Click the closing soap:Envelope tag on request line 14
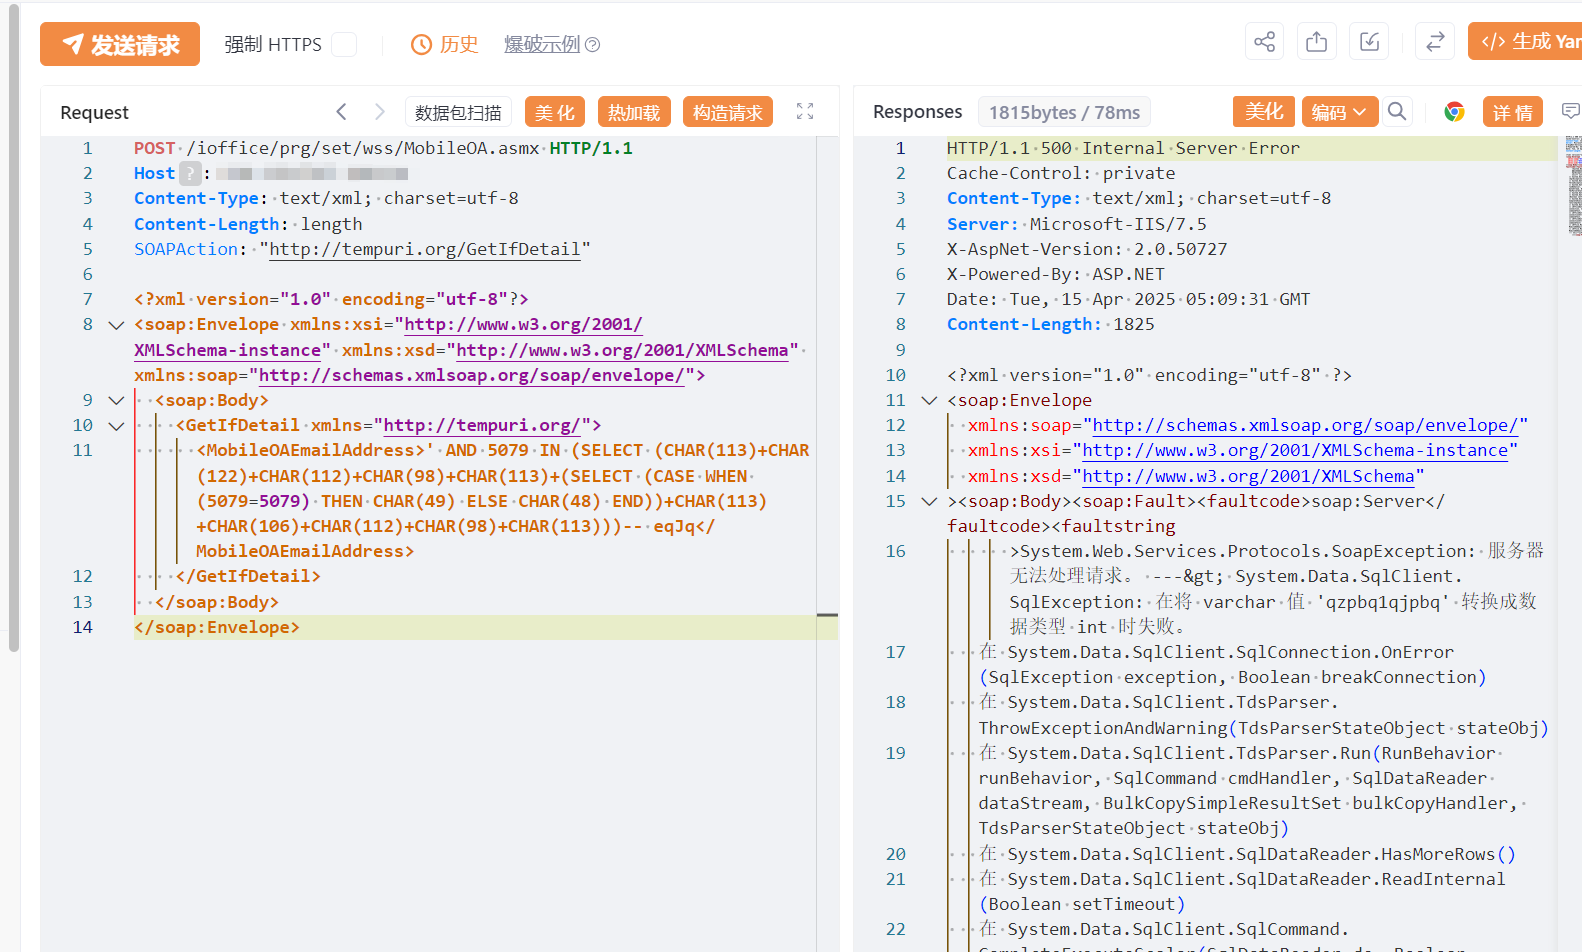The image size is (1582, 952). pos(217,627)
